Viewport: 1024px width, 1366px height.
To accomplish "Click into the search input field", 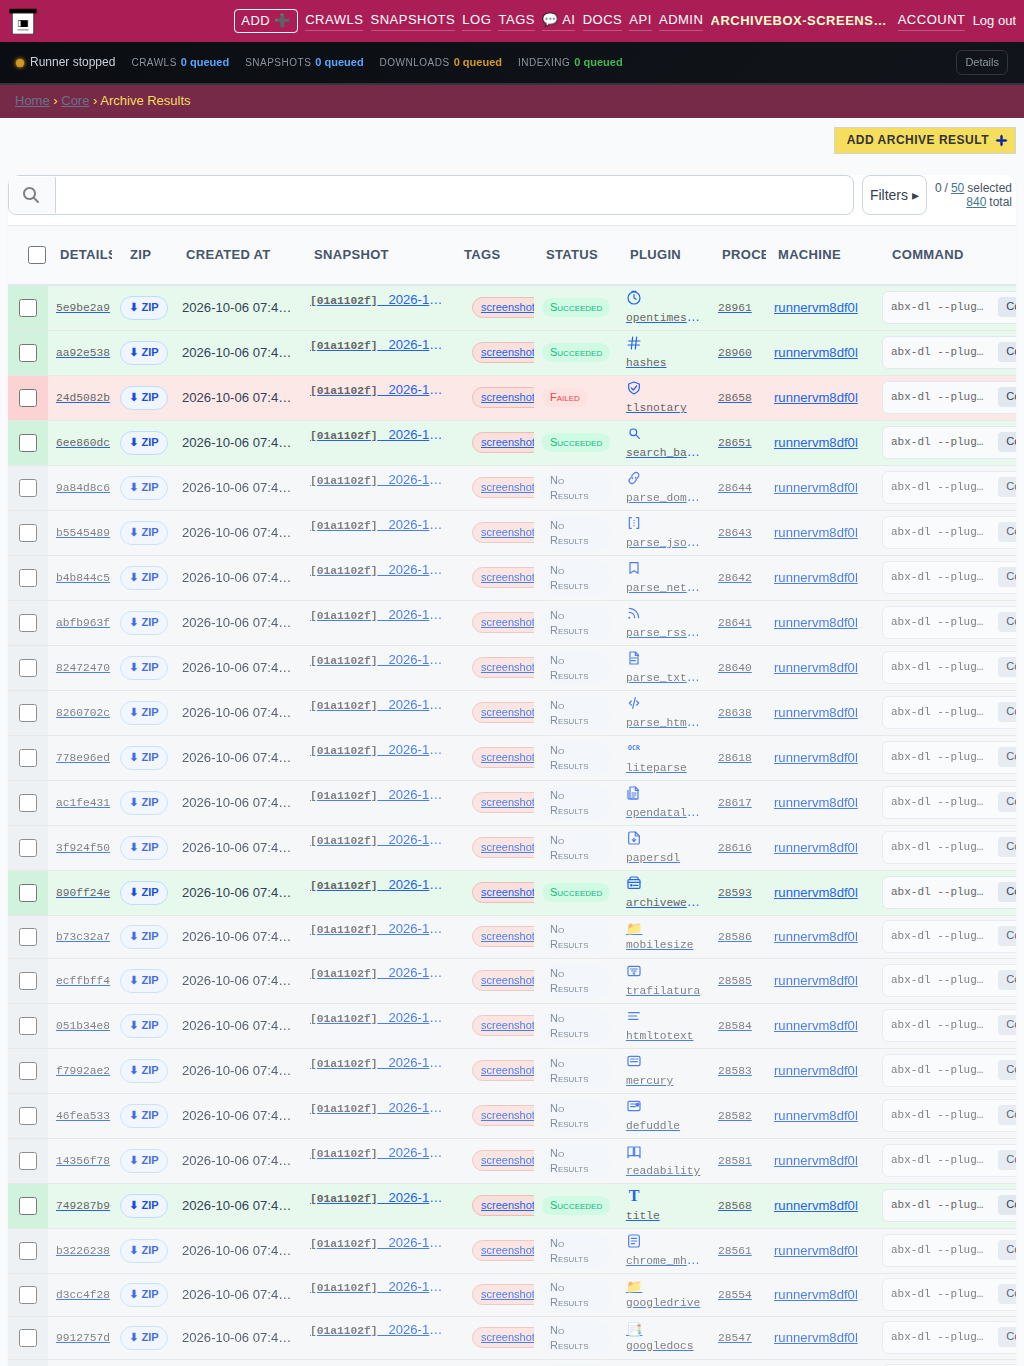I will (454, 195).
